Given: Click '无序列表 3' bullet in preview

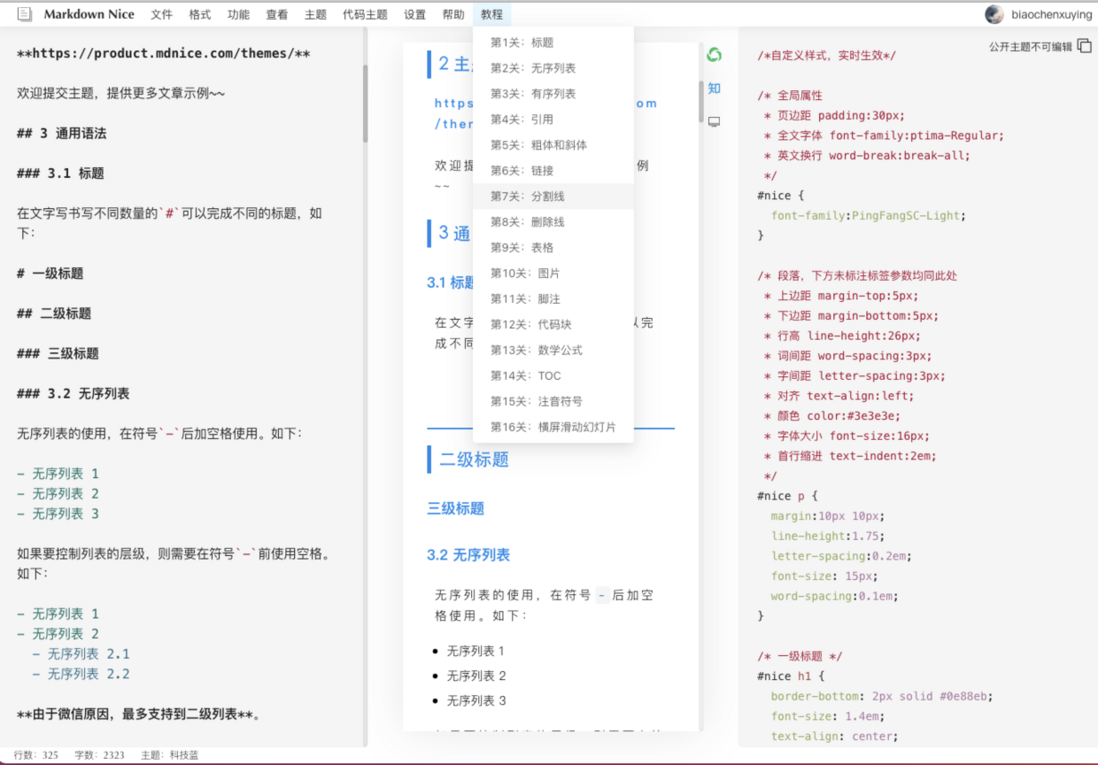Looking at the screenshot, I should click(x=476, y=701).
